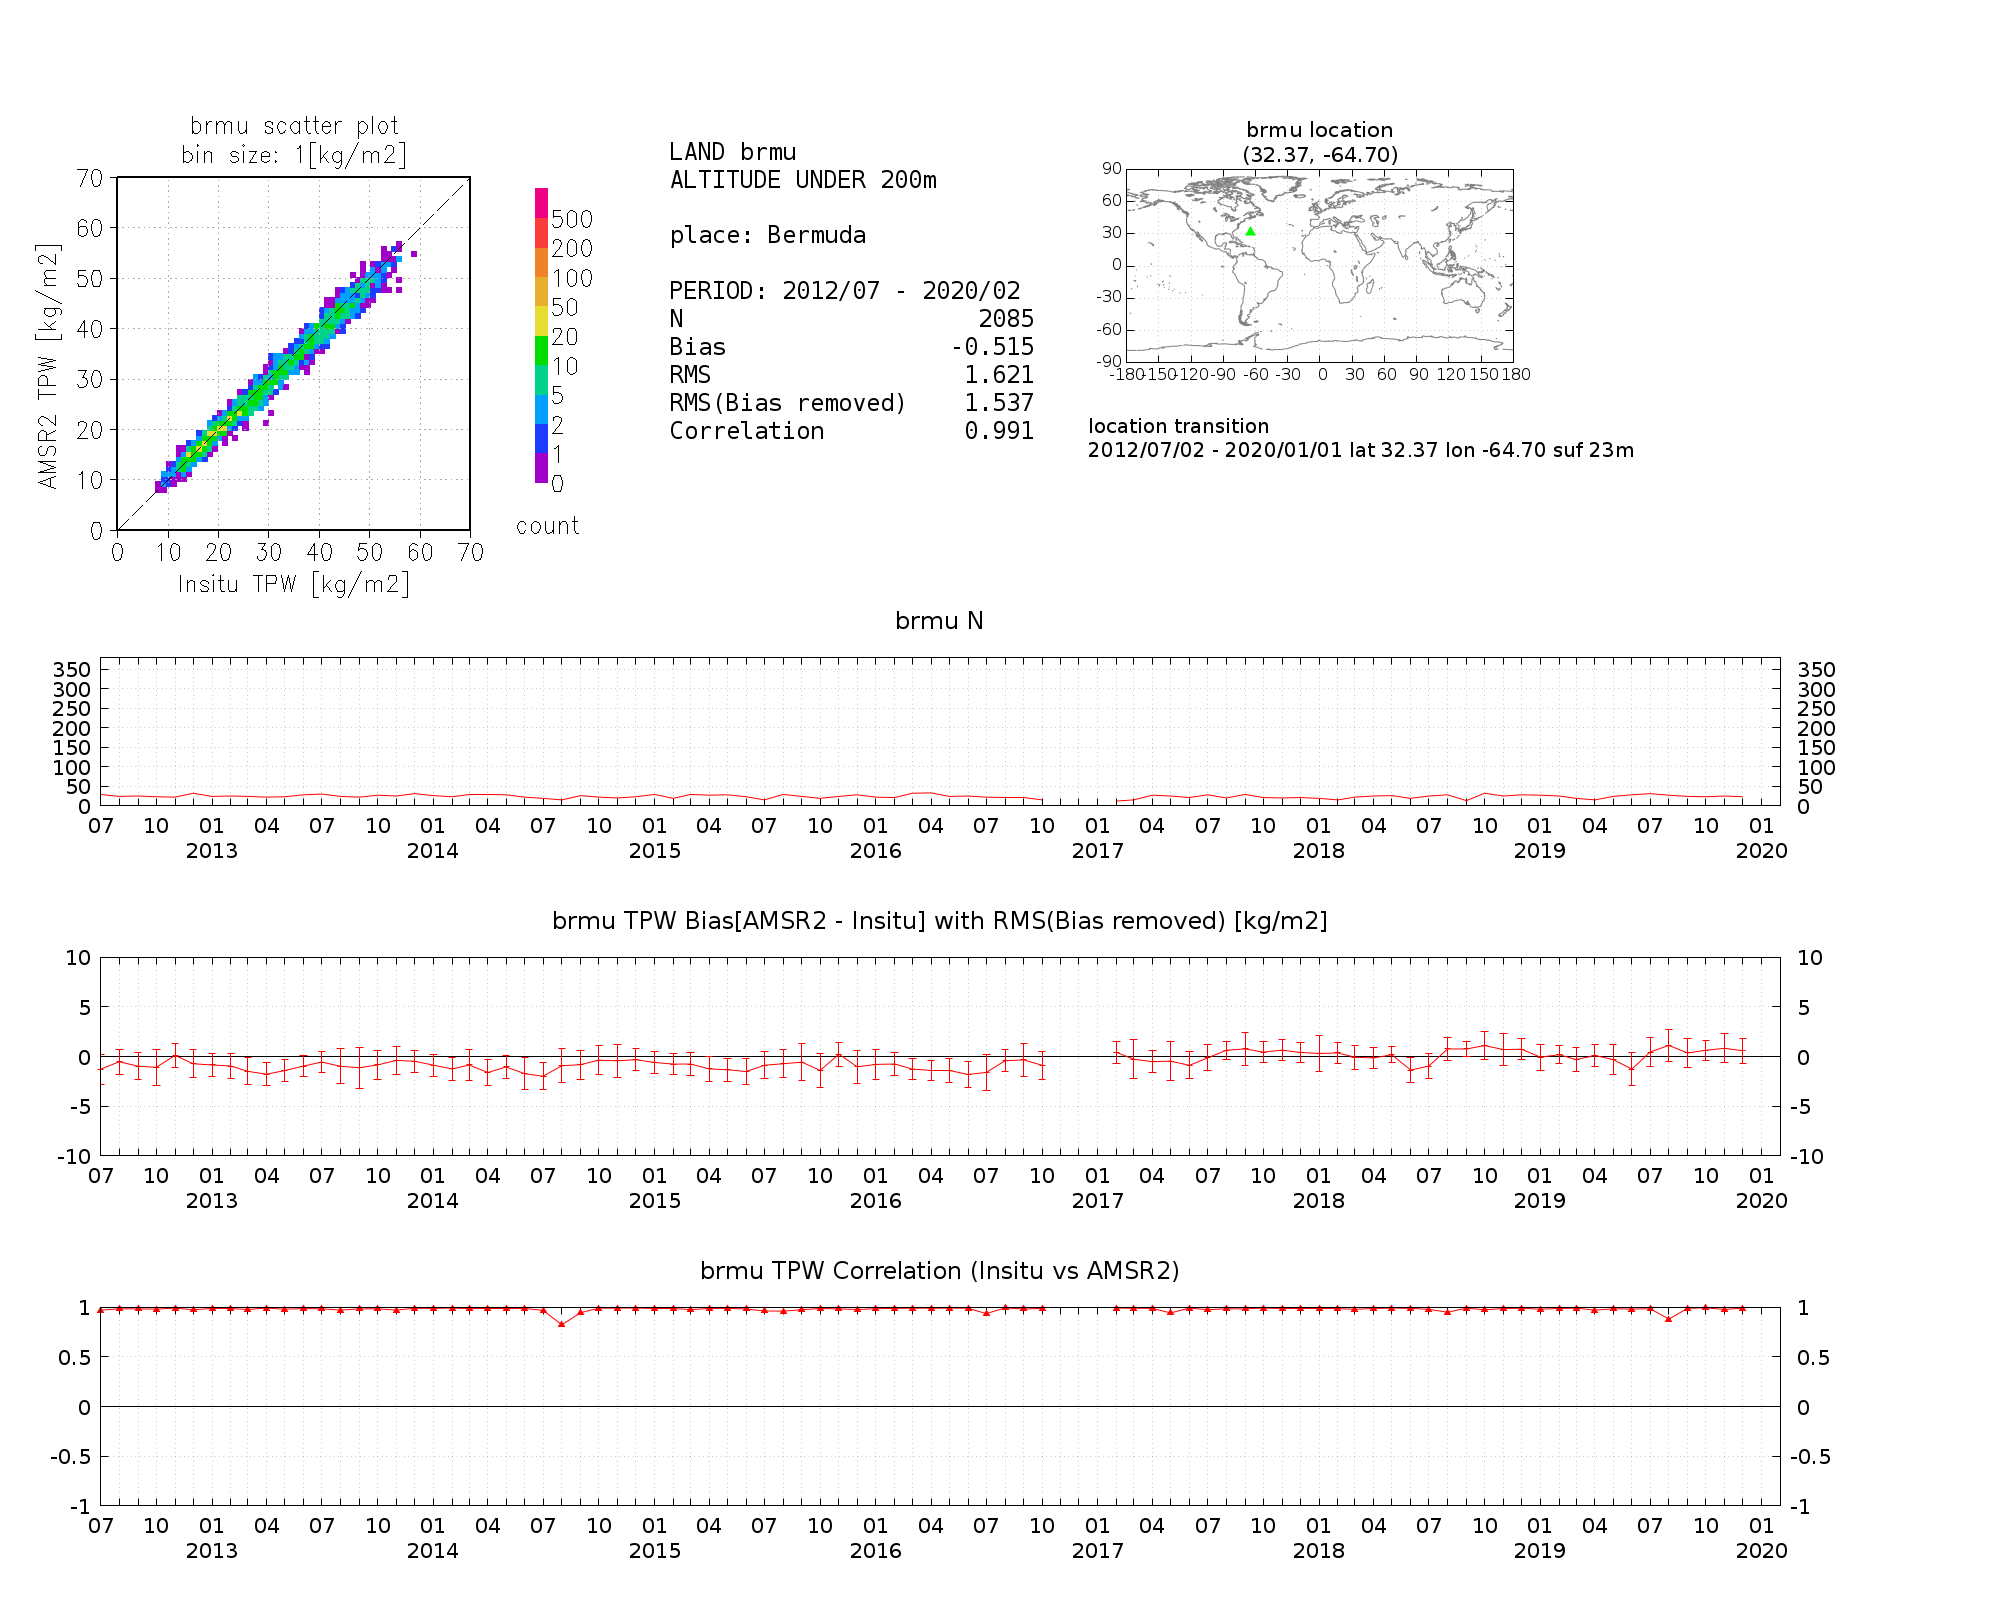
Task: Click the 2020 year label under Correlation chart
Action: coord(1762,1551)
